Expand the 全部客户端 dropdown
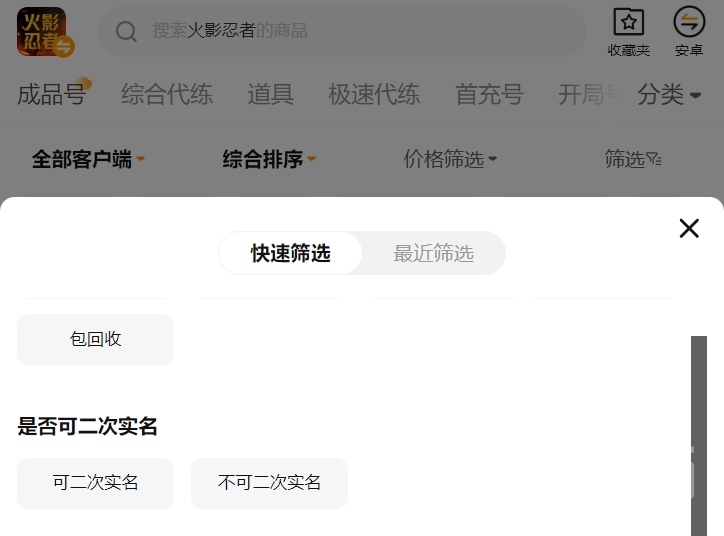724x536 pixels. point(88,159)
